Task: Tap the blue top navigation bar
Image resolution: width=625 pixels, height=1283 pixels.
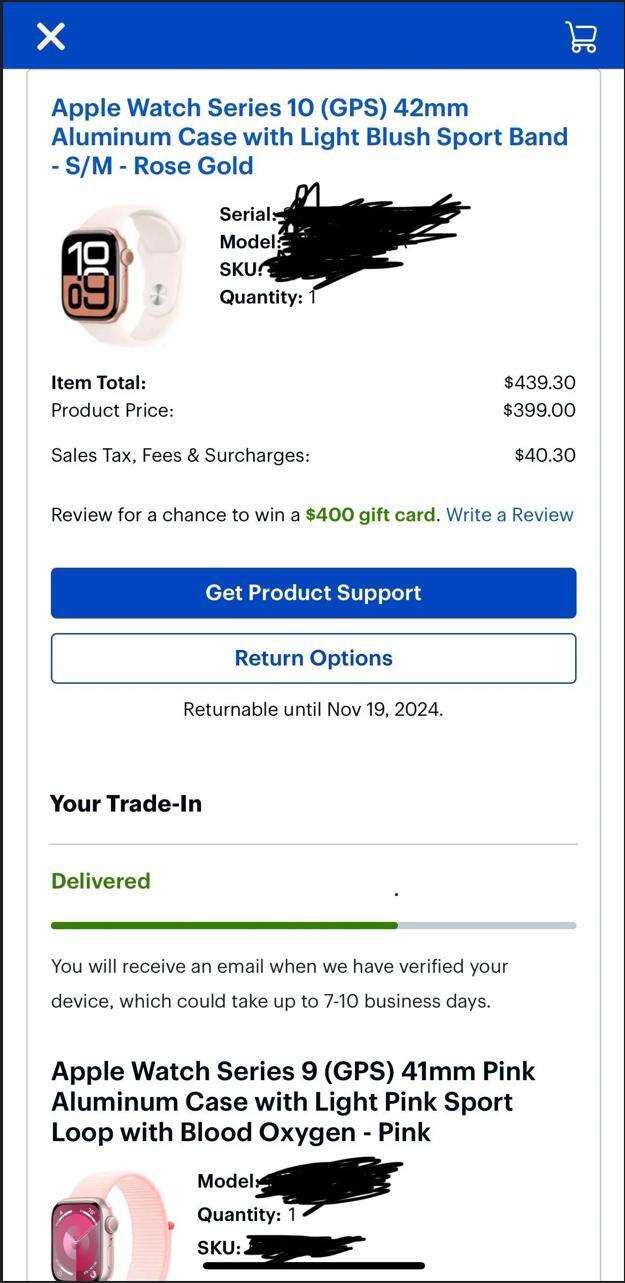Action: pos(312,36)
